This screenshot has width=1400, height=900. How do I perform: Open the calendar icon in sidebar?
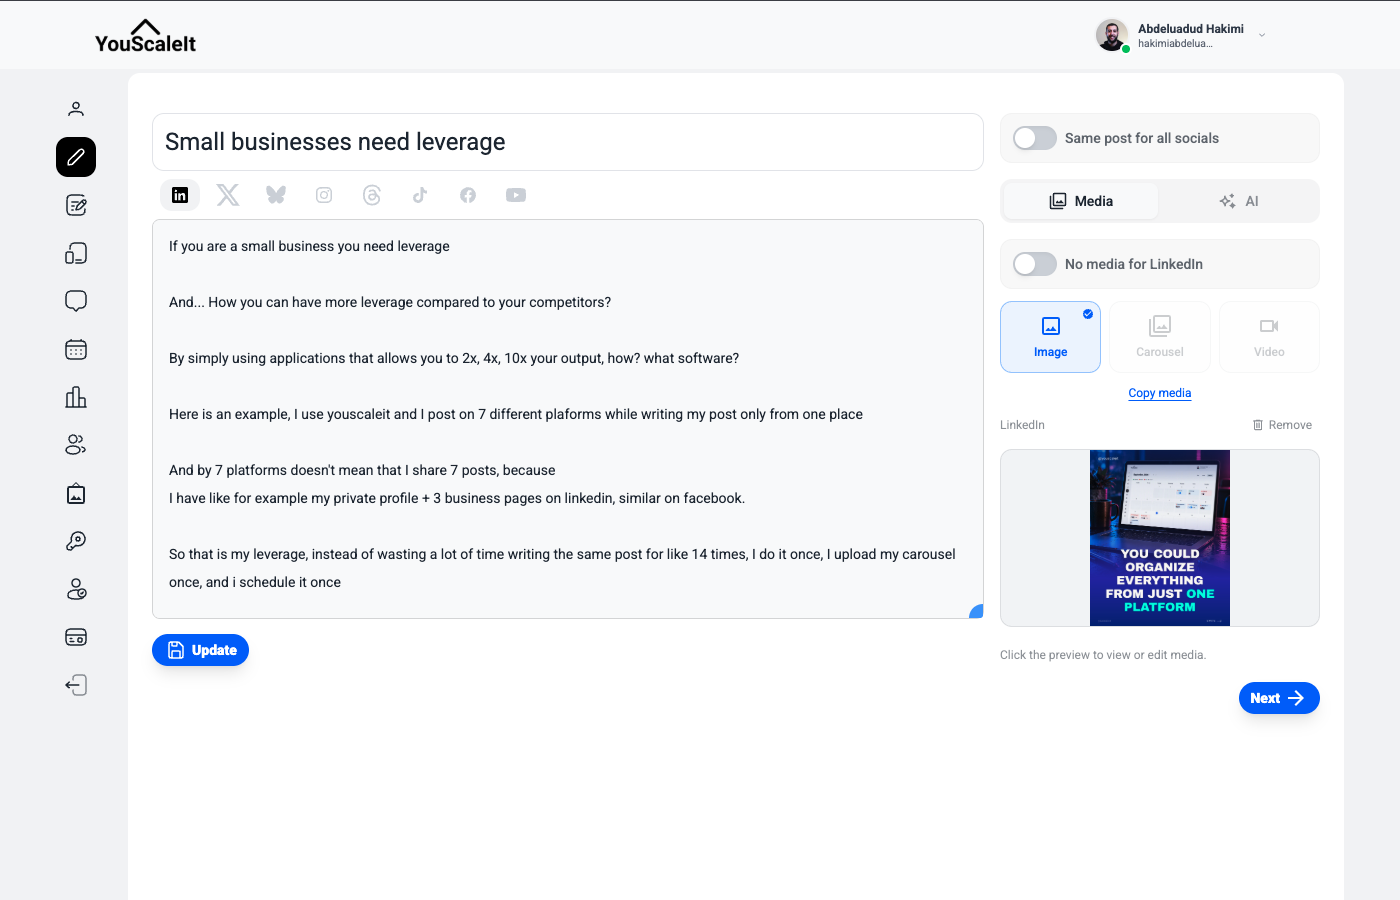pos(76,349)
